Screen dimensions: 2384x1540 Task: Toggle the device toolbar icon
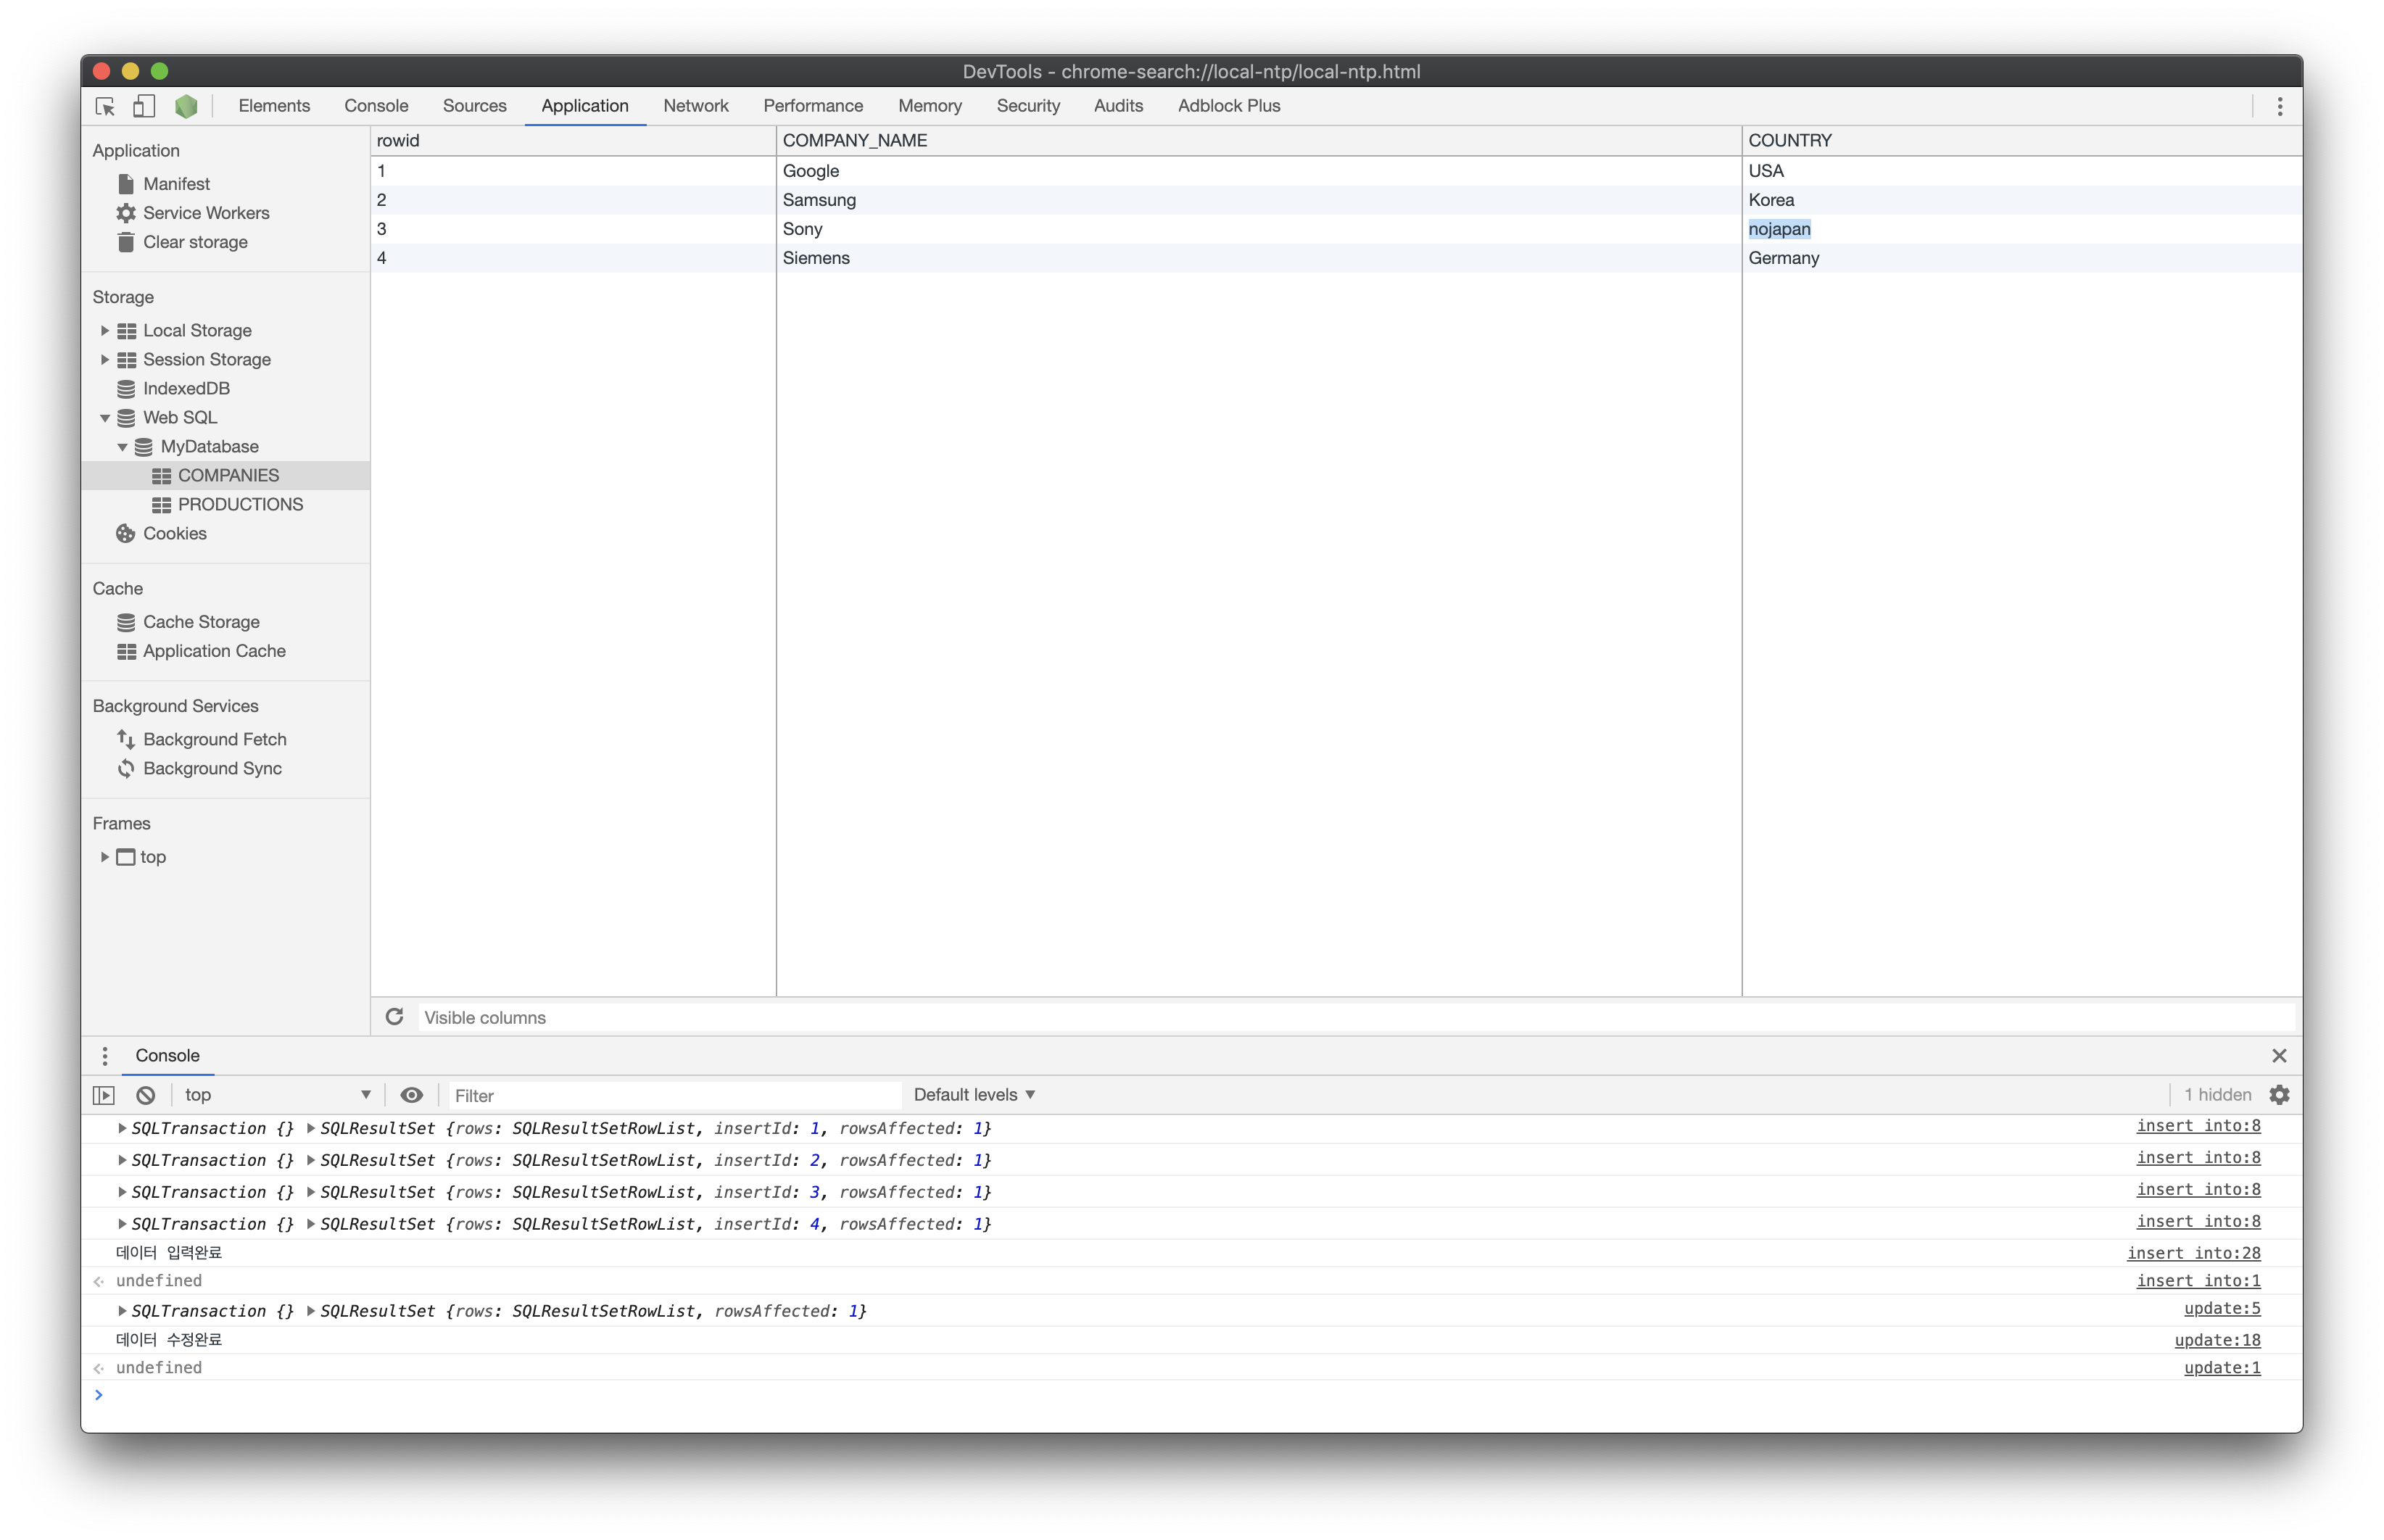coord(144,106)
